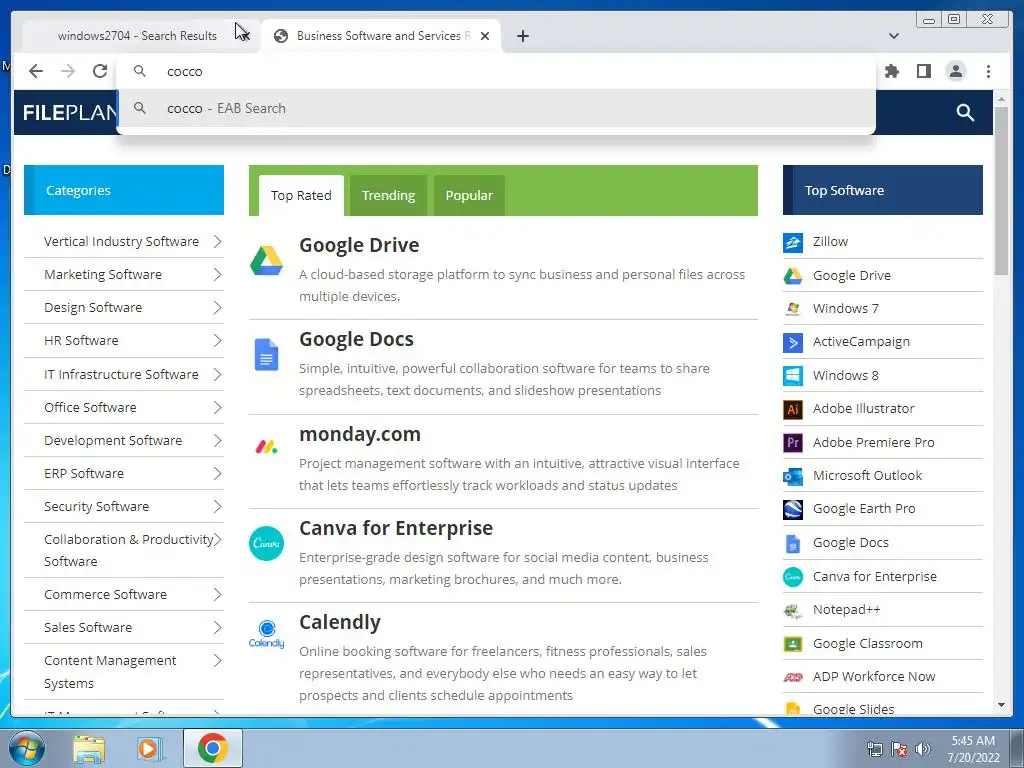Select the 'cocco - EAB Search' suggestion
The width and height of the screenshot is (1024, 768).
coord(496,108)
